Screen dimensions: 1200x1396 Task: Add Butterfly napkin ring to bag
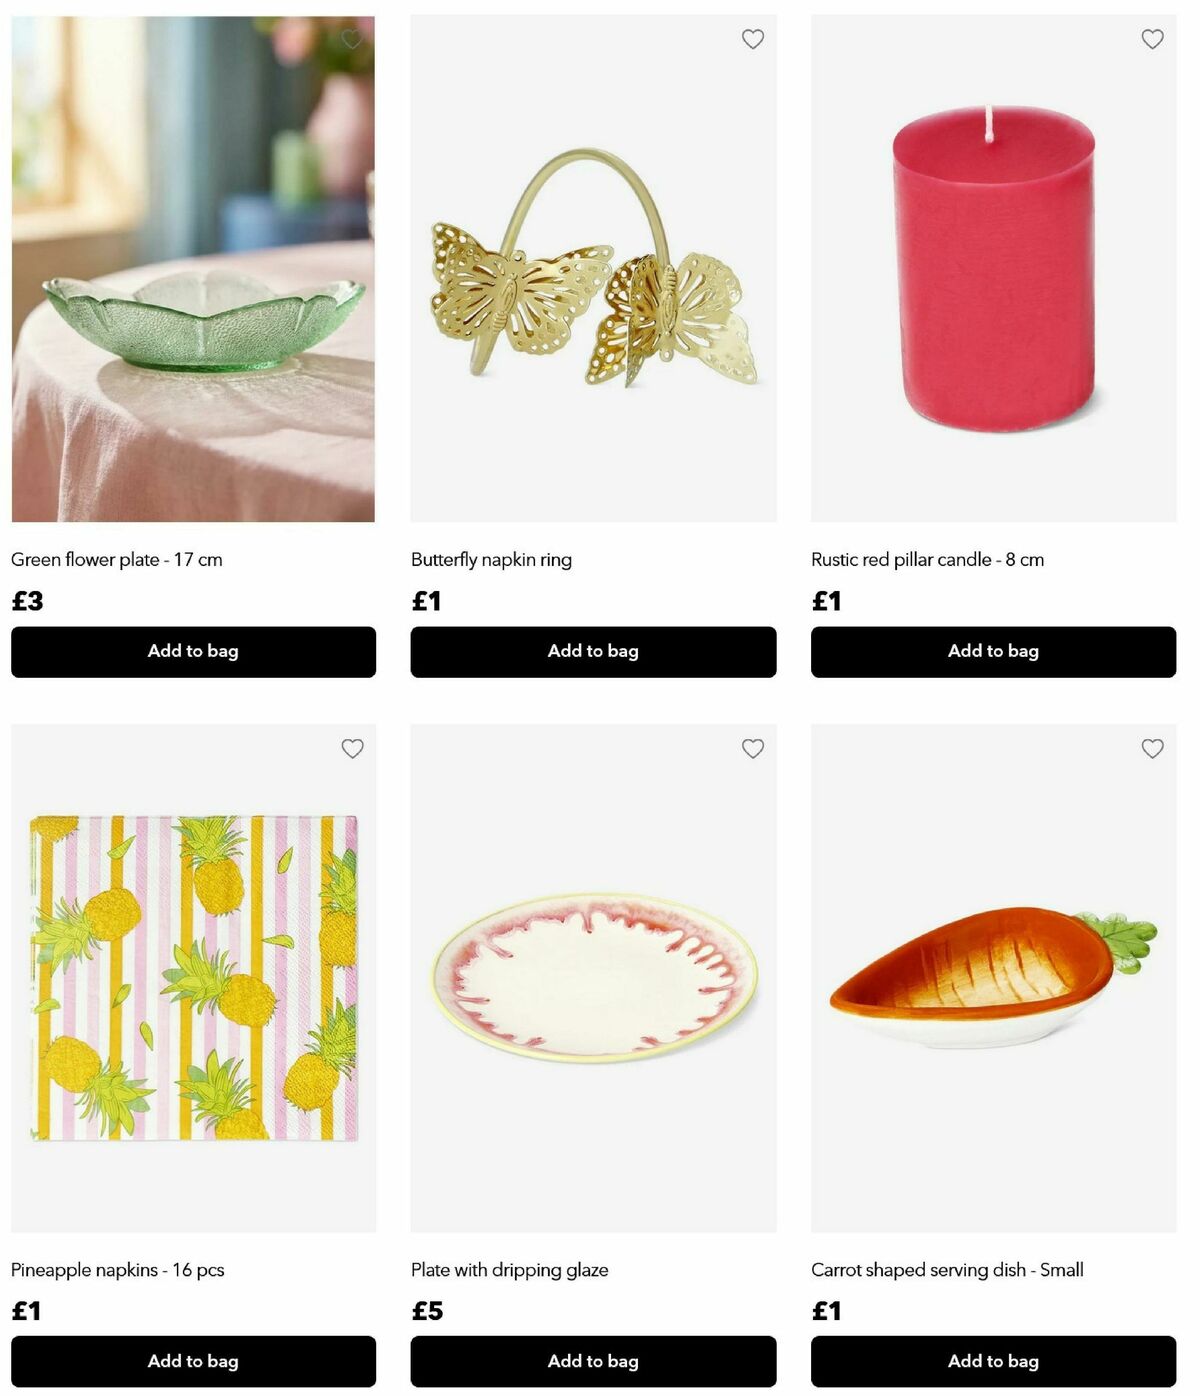(x=593, y=652)
